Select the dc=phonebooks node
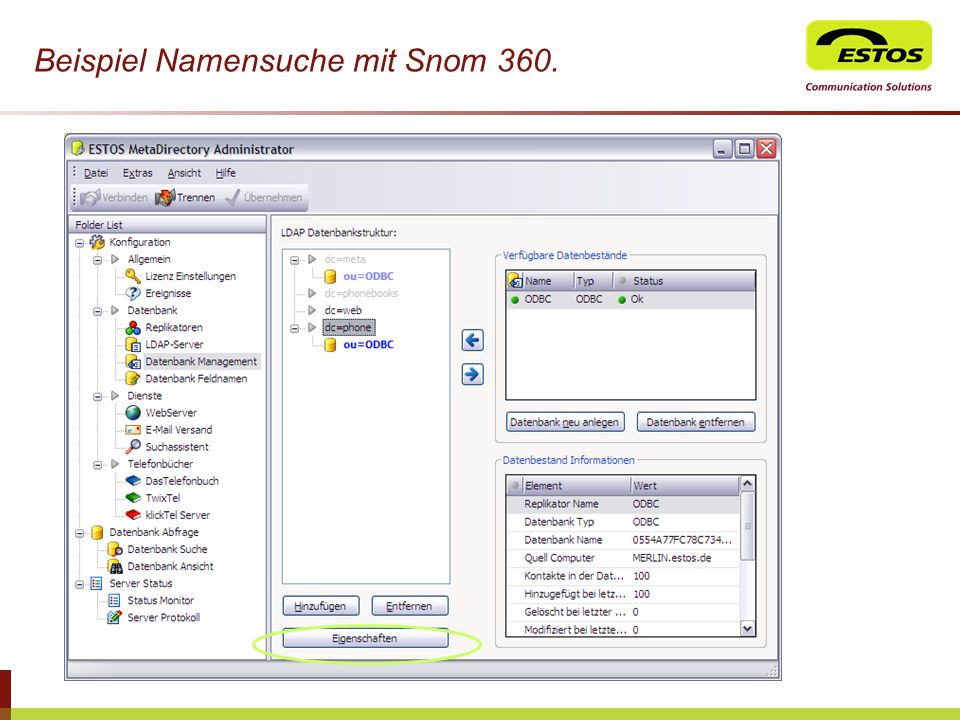960x720 pixels. (361, 293)
